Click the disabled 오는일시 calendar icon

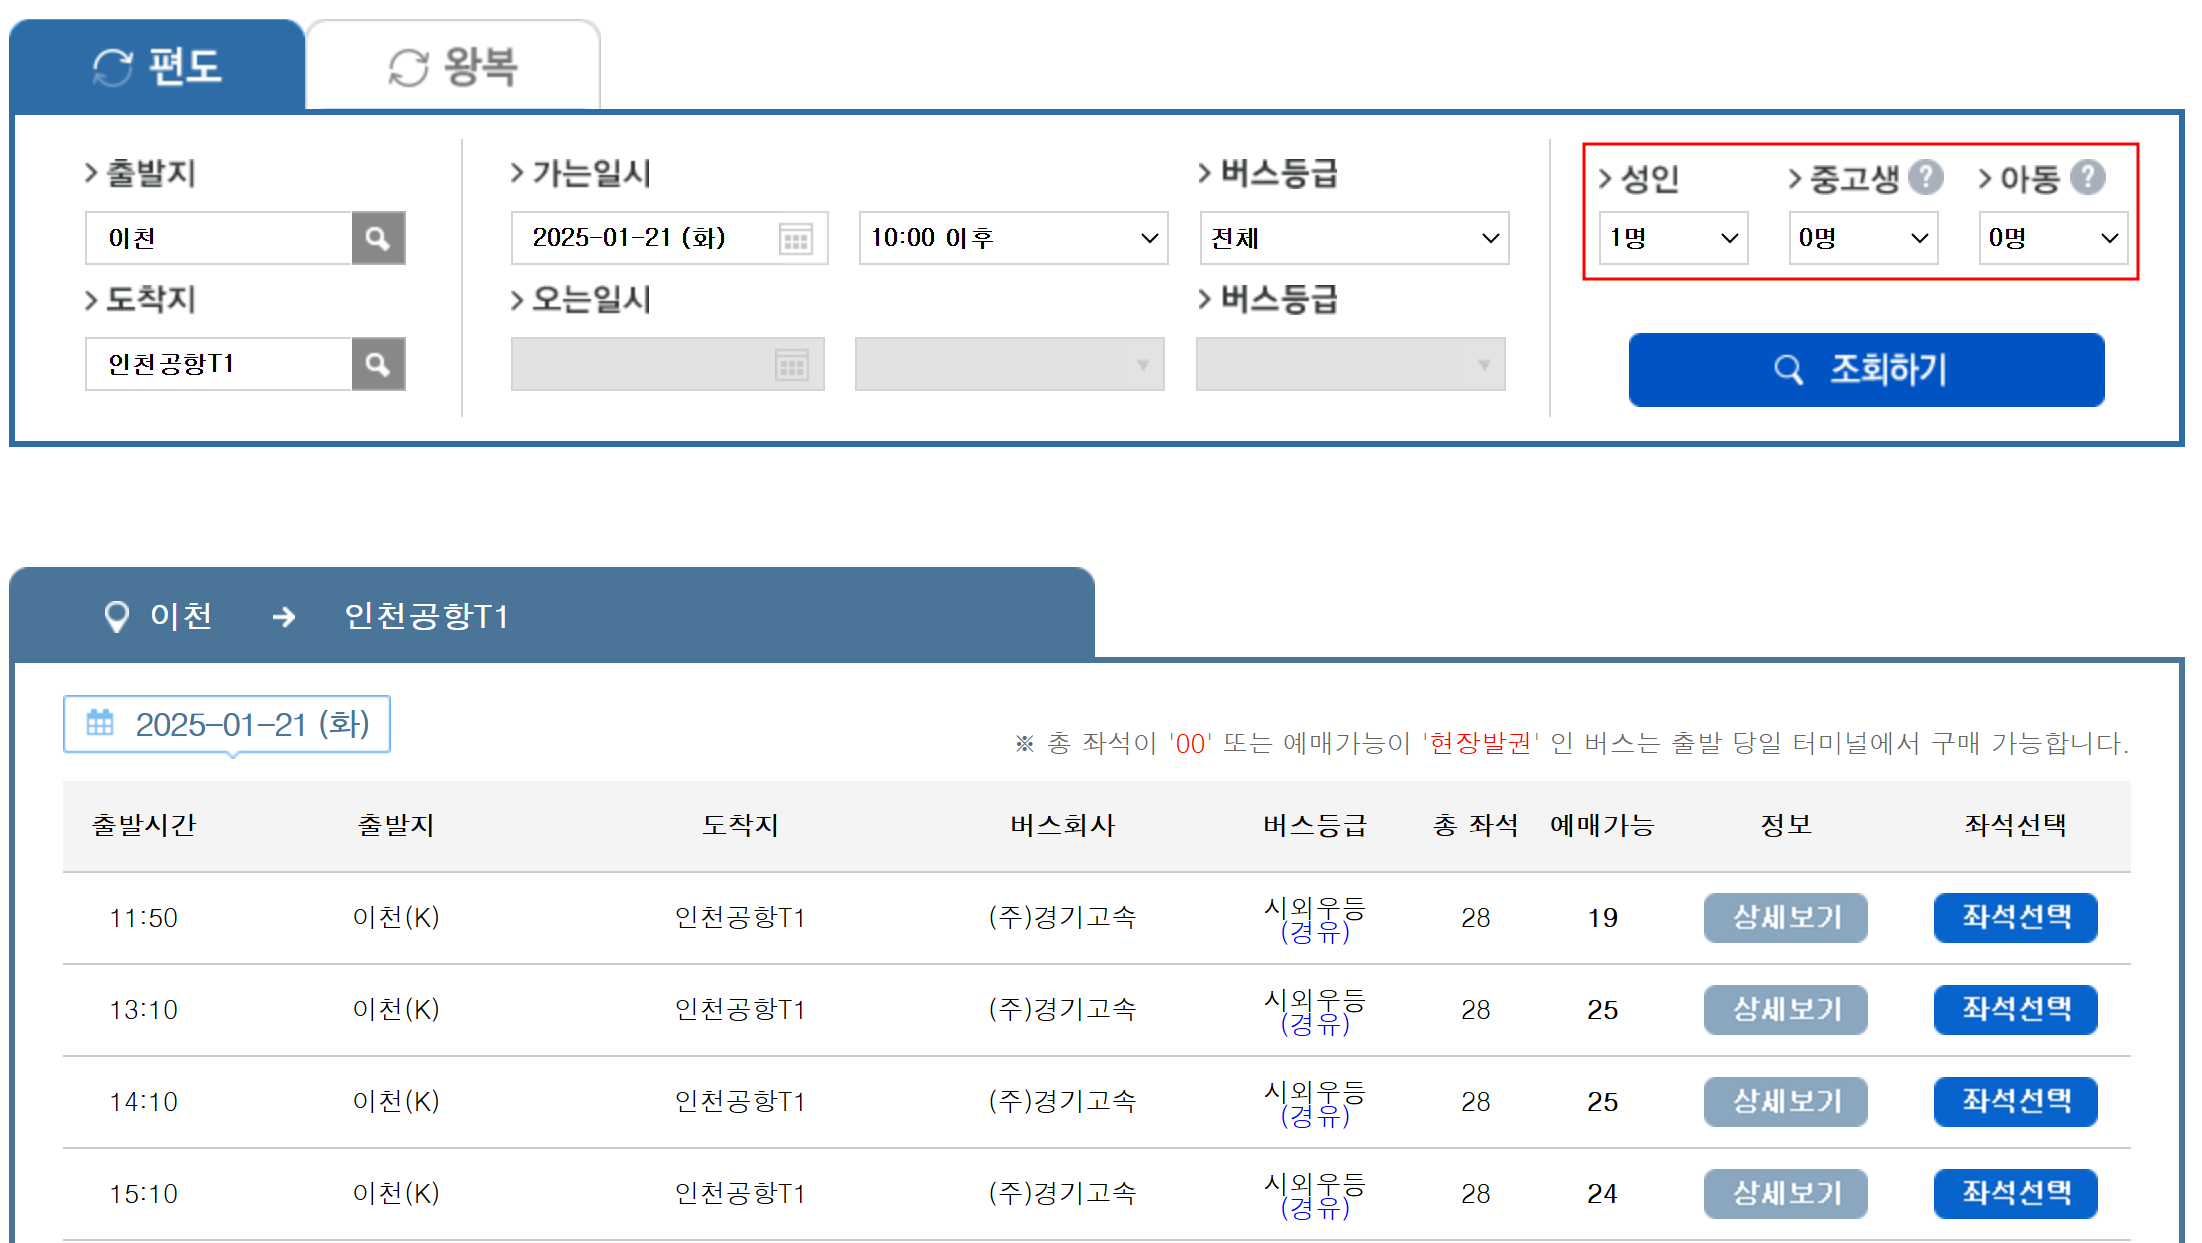click(791, 365)
